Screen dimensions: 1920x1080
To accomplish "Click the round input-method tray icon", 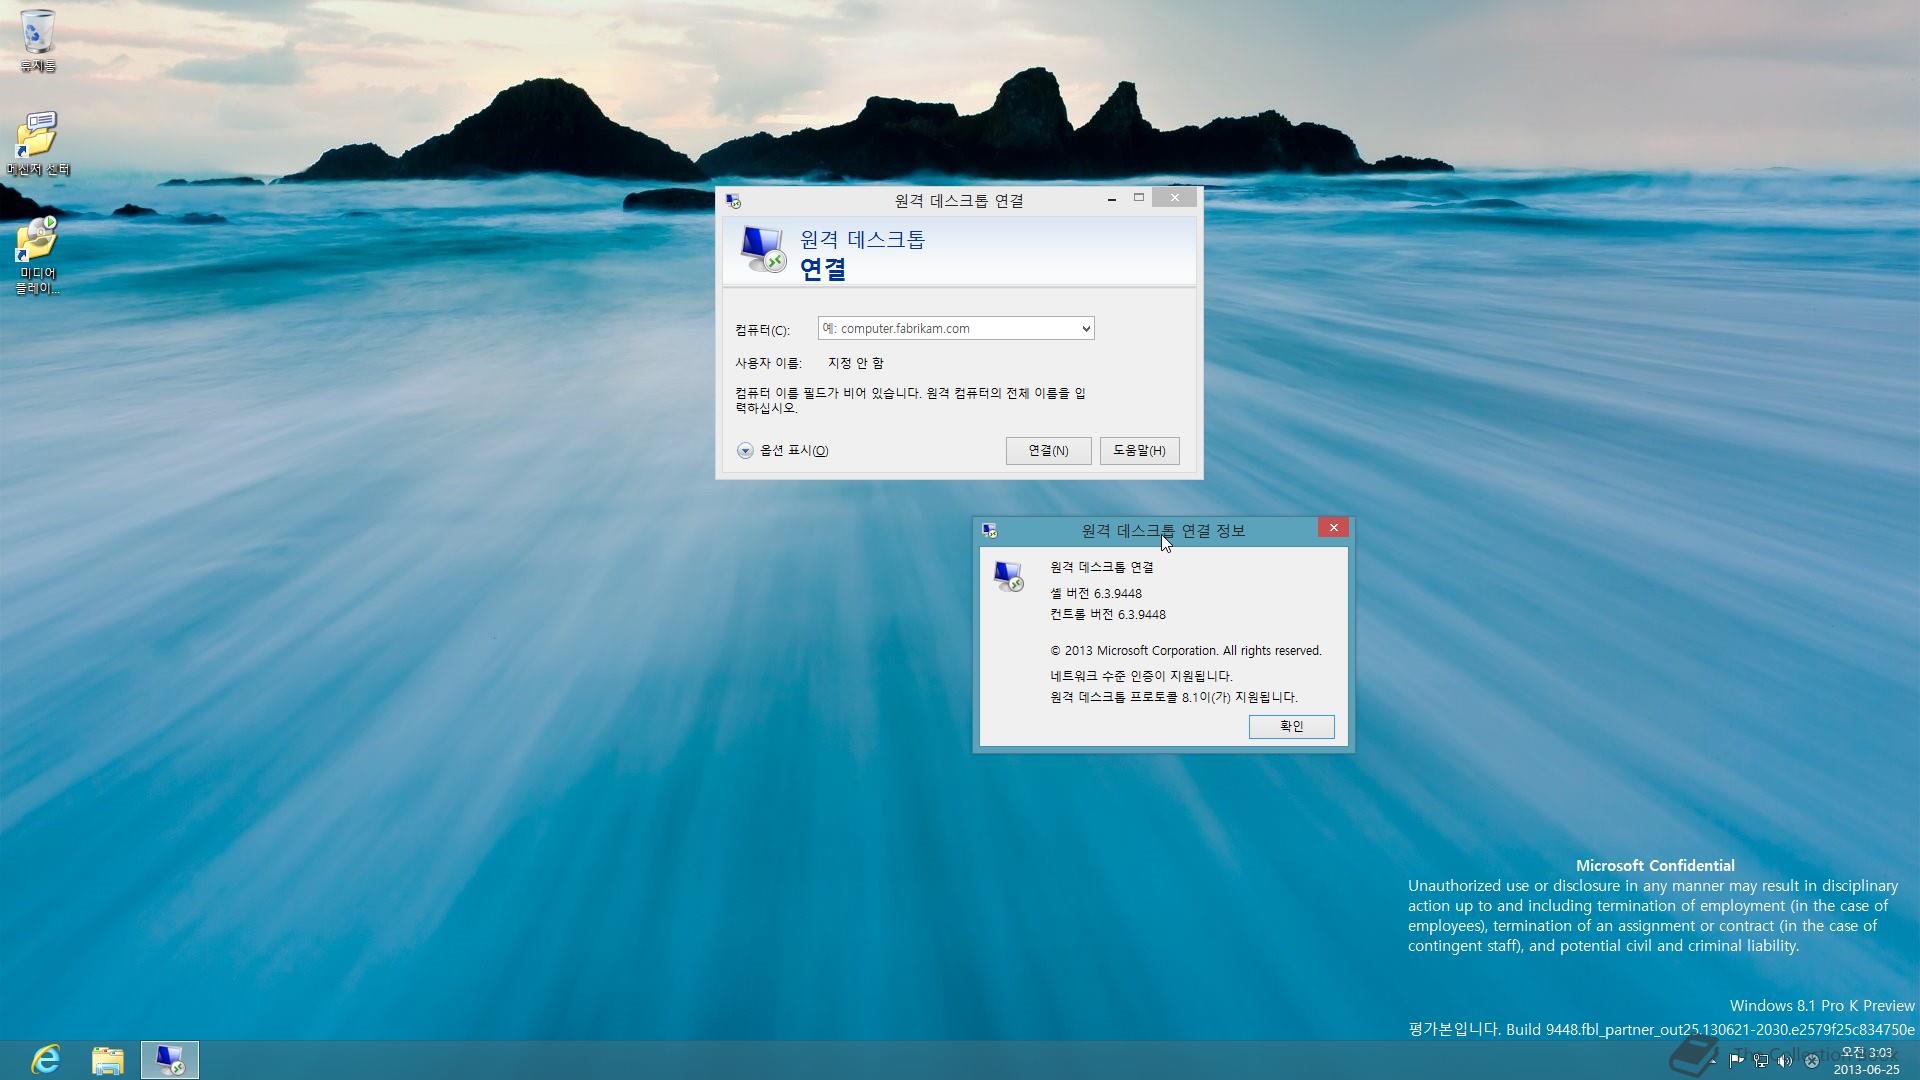I will (1811, 1060).
